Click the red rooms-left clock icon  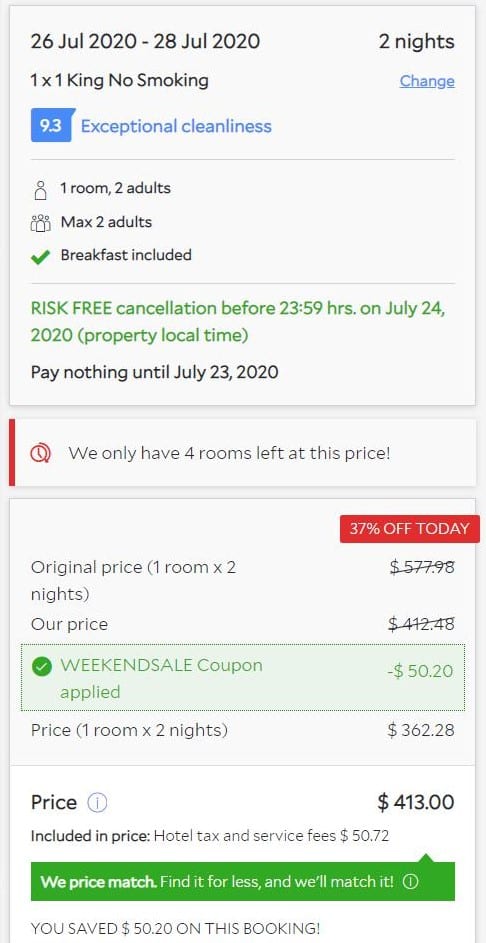[x=41, y=453]
